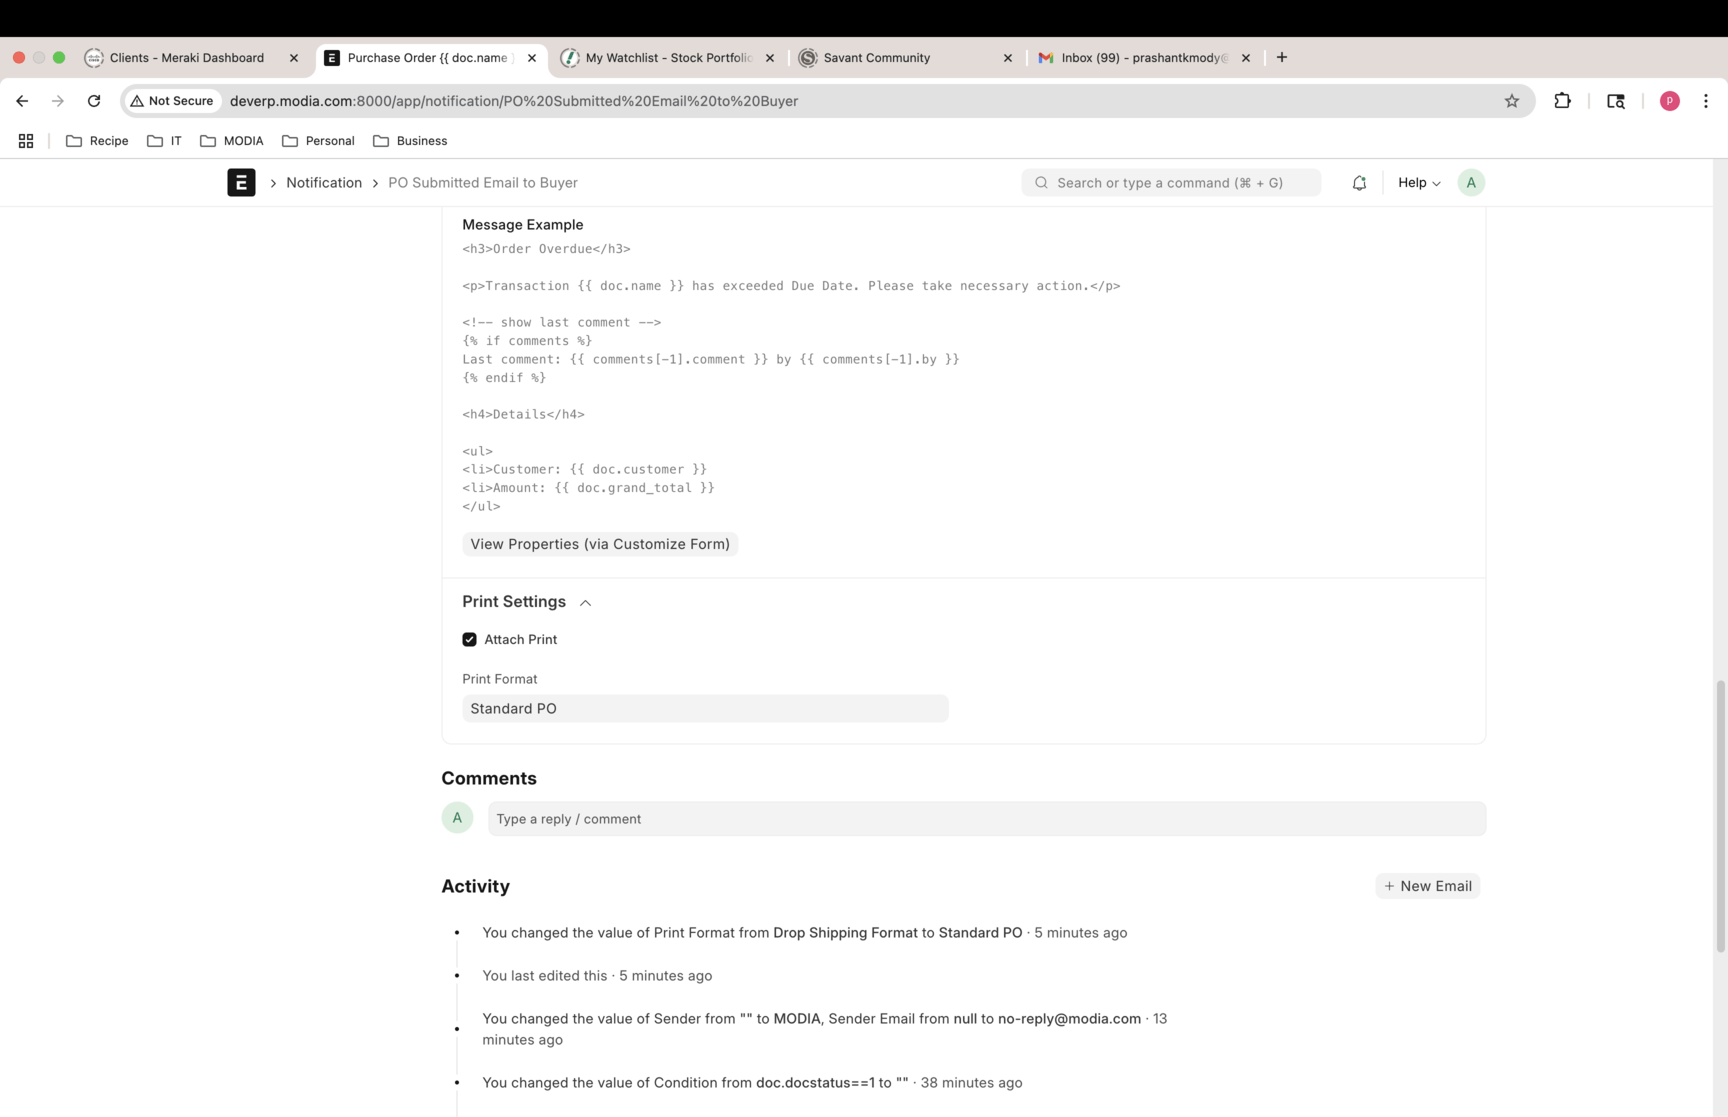Viewport: 1728px width, 1117px height.
Task: Open the Recipe bookmarks folder
Action: (97, 141)
